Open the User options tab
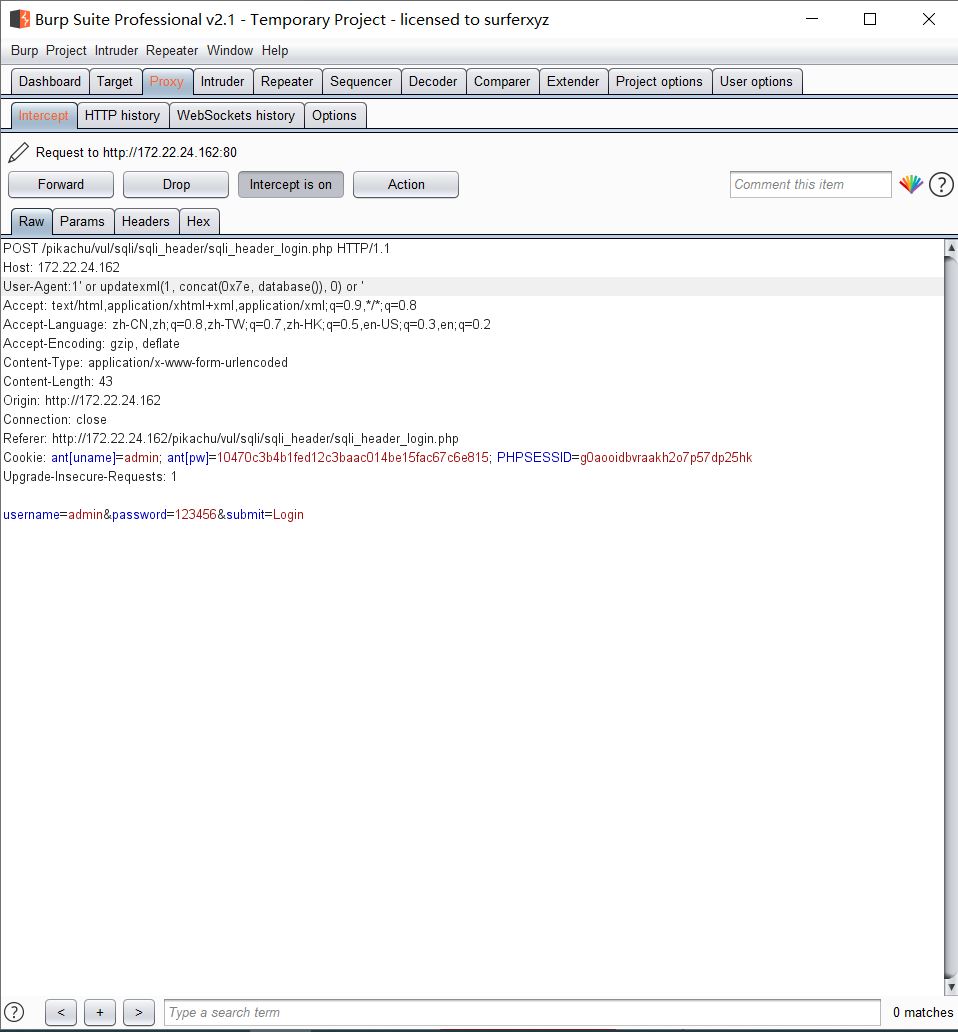 coord(756,82)
